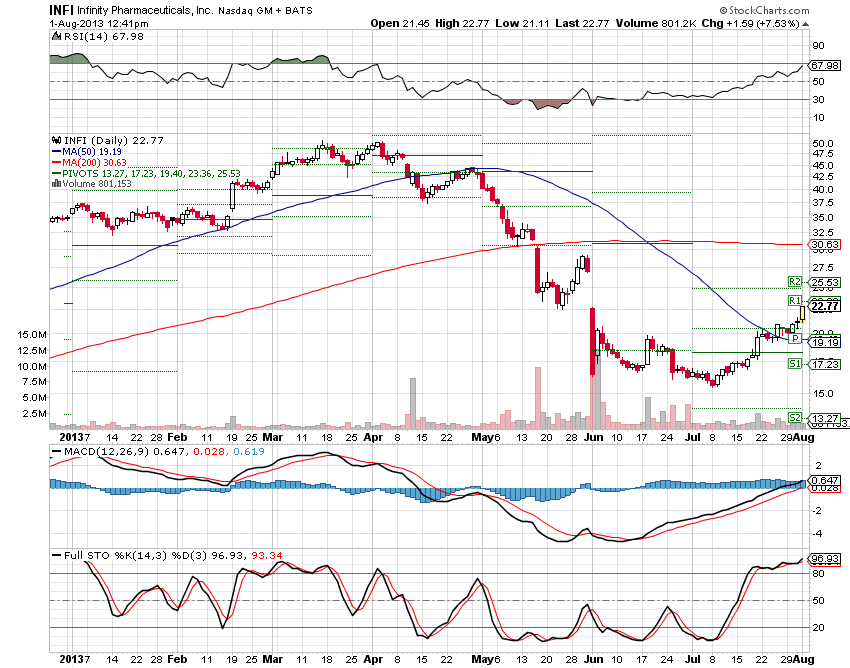
Task: Click the R1 pivot resistance label
Action: [795, 300]
